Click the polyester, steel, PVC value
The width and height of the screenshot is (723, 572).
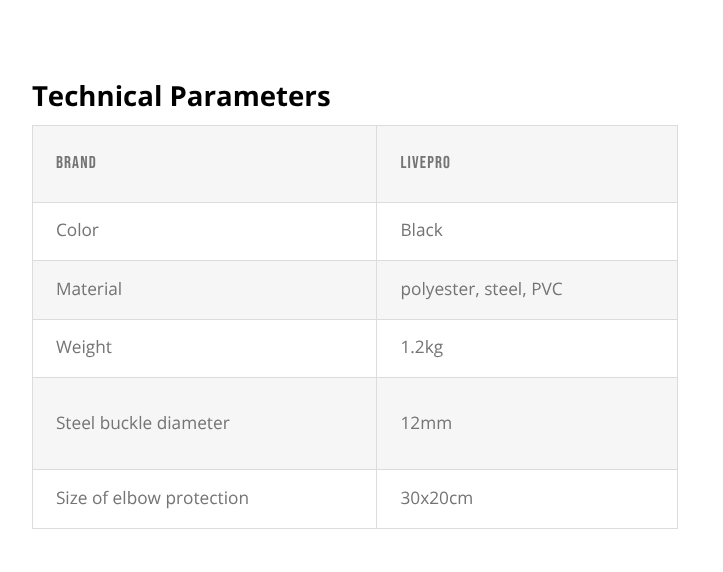click(x=481, y=289)
